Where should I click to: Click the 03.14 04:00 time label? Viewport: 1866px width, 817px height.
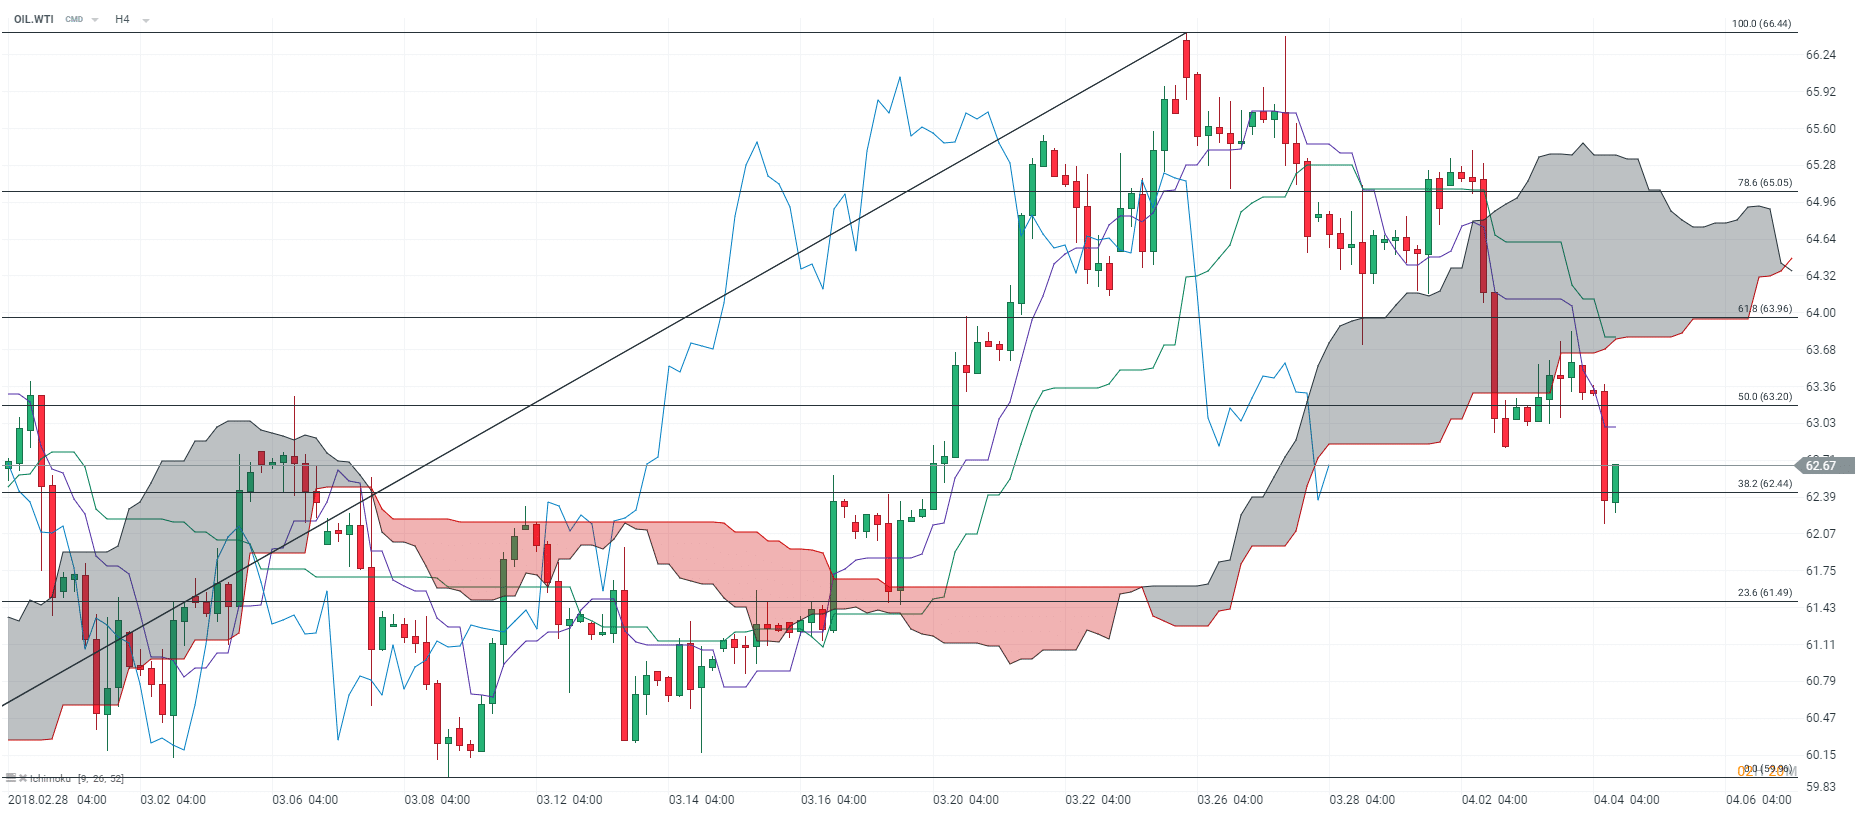click(701, 800)
